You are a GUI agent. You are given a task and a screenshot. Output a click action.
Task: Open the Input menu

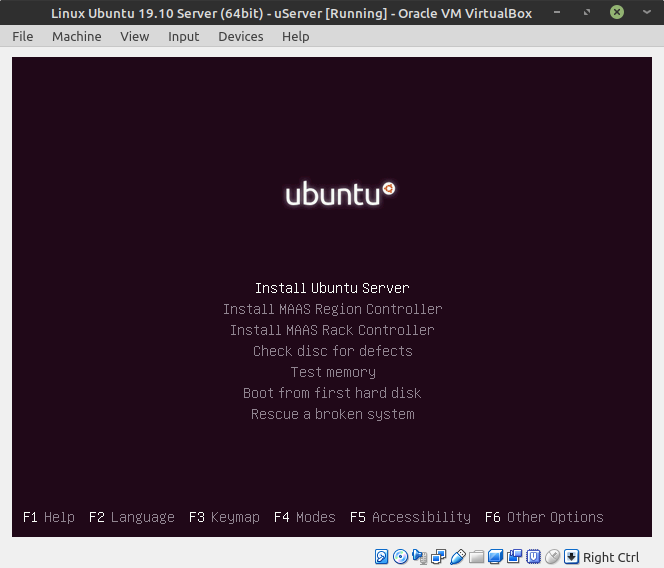pyautogui.click(x=183, y=36)
